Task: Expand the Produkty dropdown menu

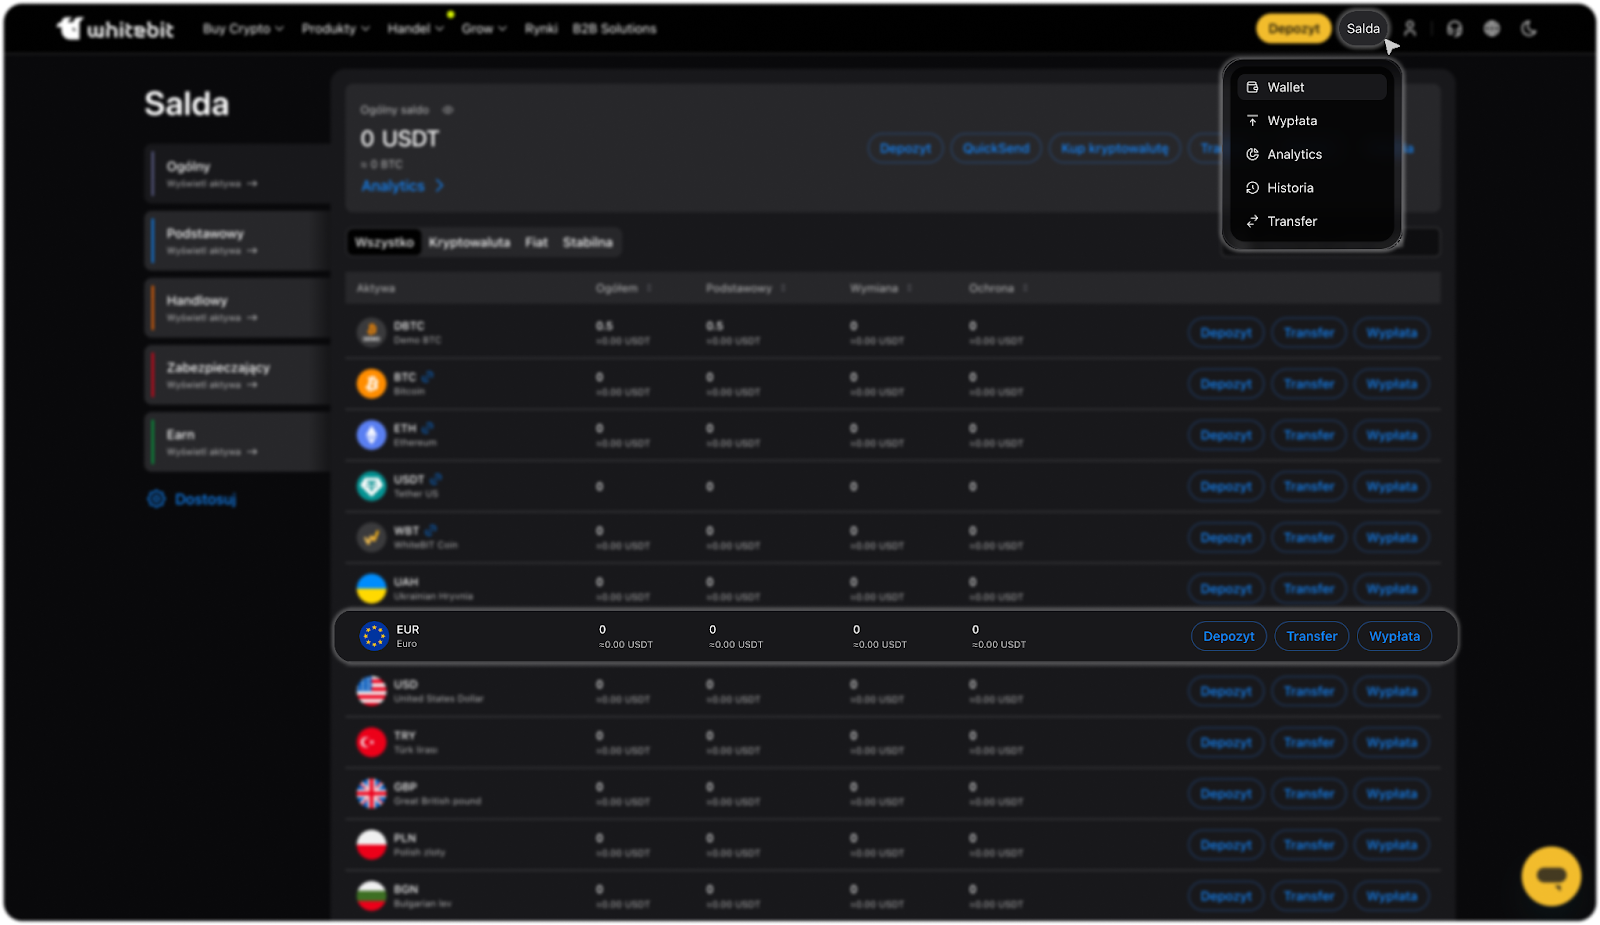Action: pos(335,29)
